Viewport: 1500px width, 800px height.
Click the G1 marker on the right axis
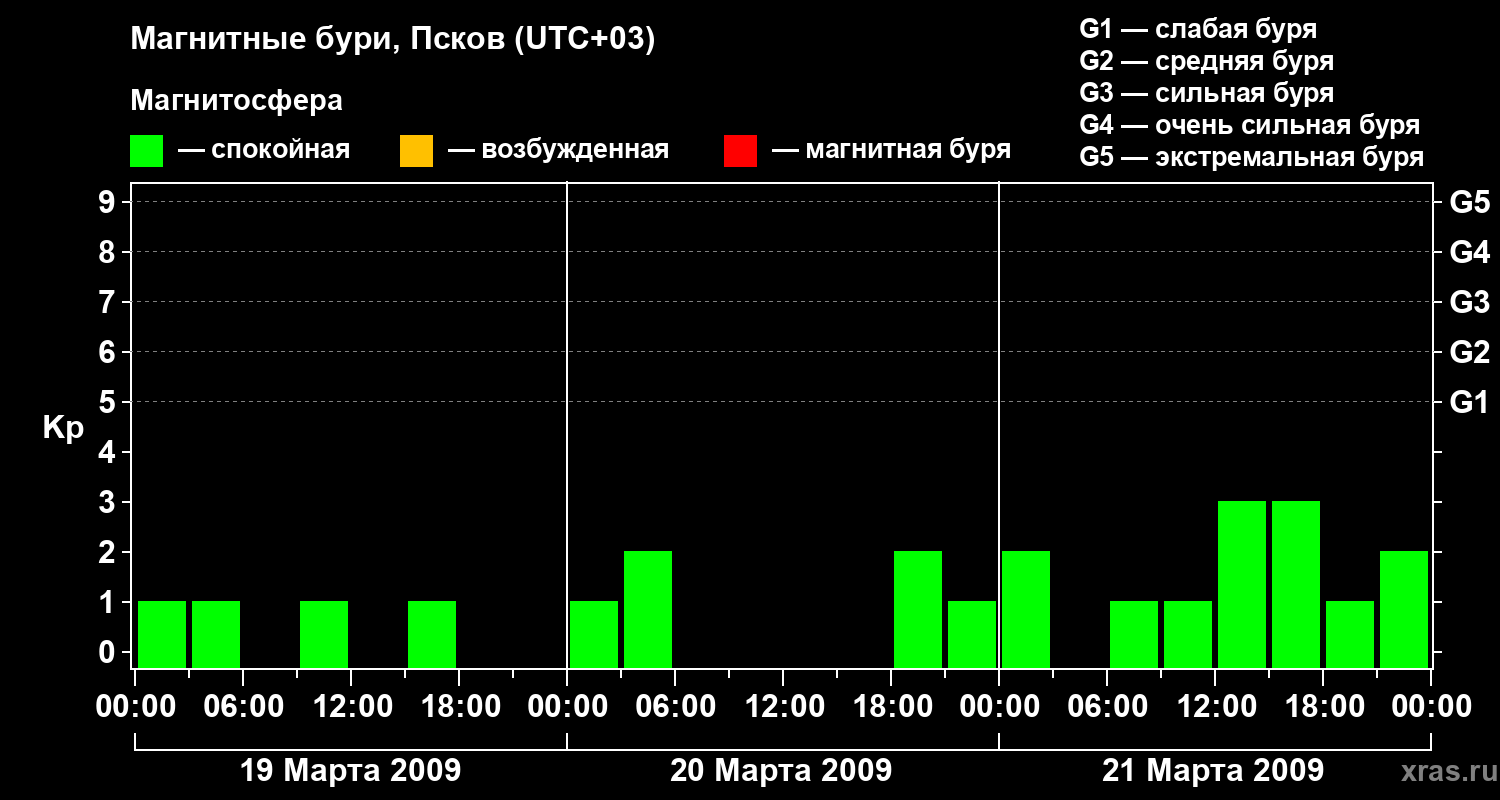(1469, 402)
